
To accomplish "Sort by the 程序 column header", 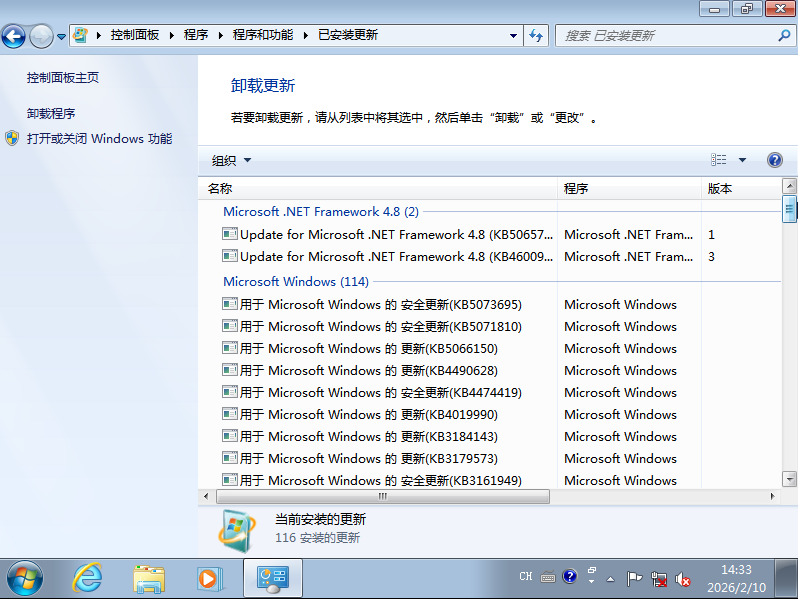I will 630,189.
